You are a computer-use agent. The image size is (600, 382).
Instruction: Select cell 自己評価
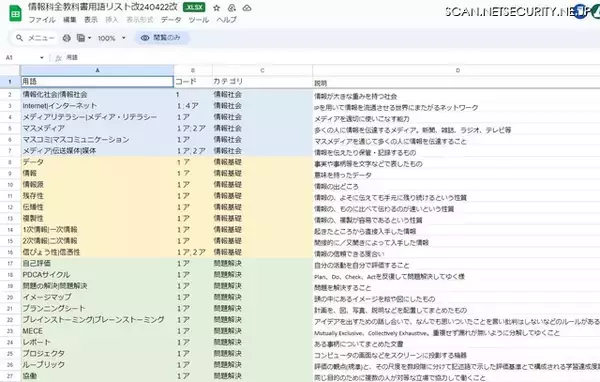coord(97,263)
